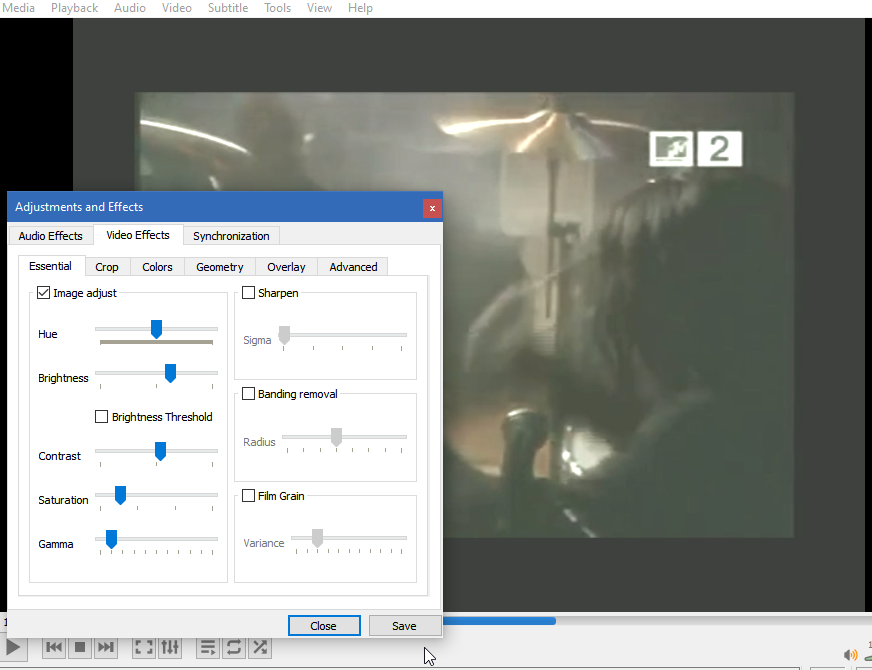Open the Crop sub-tab
872x670 pixels.
point(107,267)
